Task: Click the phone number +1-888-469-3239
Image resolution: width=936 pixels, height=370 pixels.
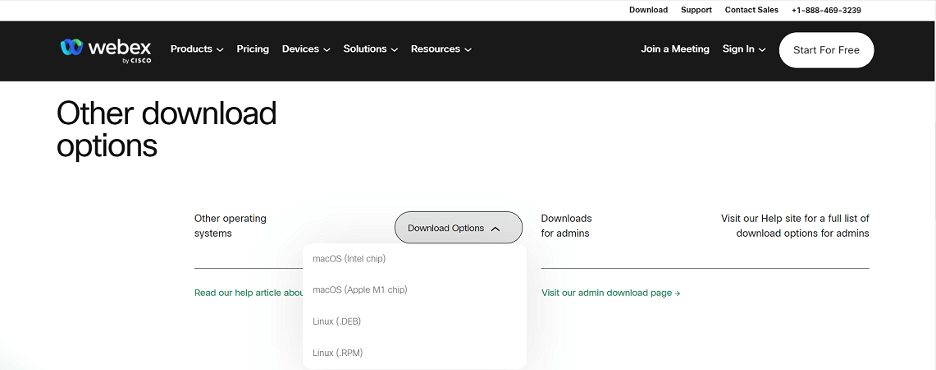Action: (826, 10)
